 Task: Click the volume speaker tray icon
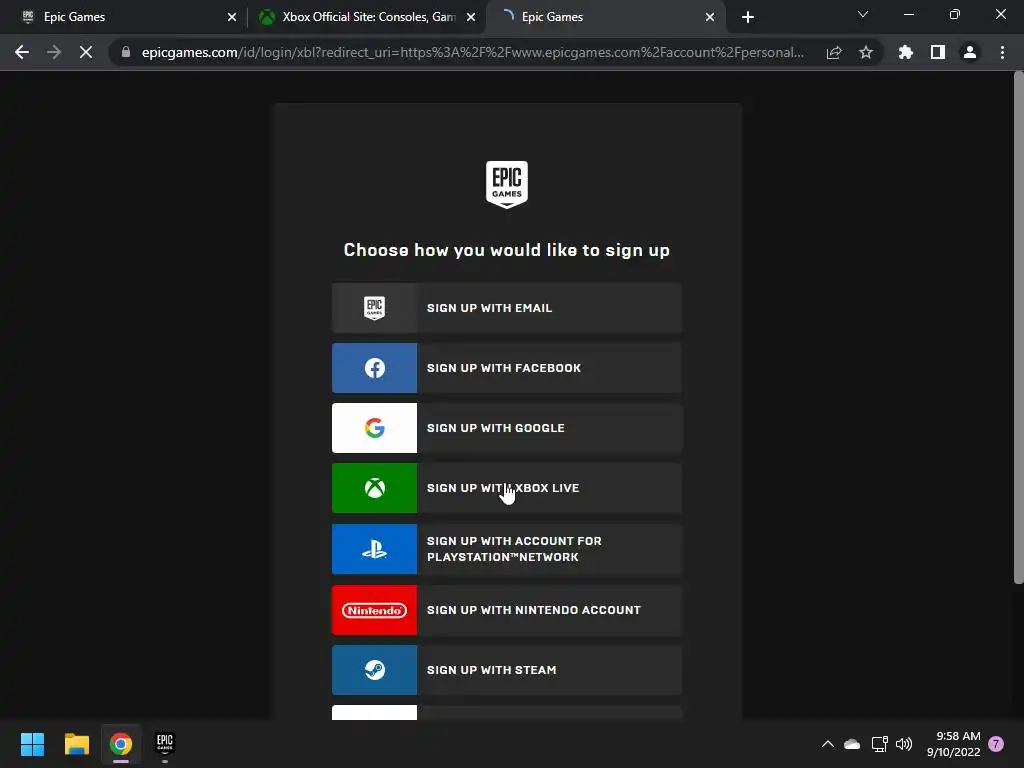904,744
